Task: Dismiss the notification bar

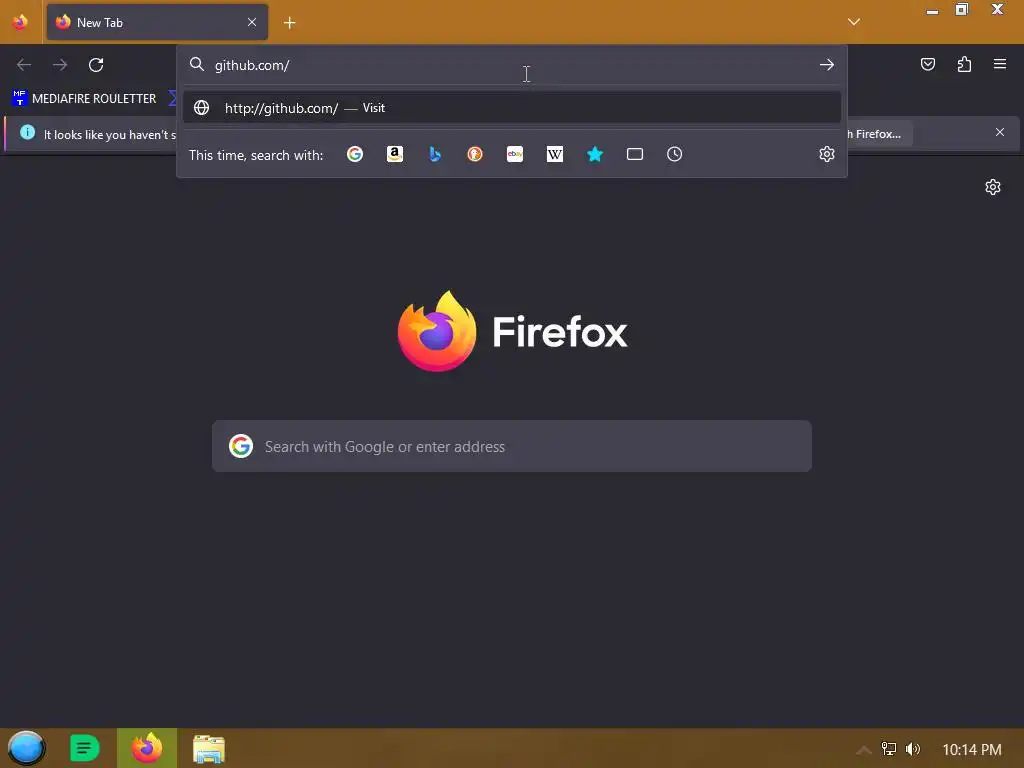Action: tap(1000, 133)
